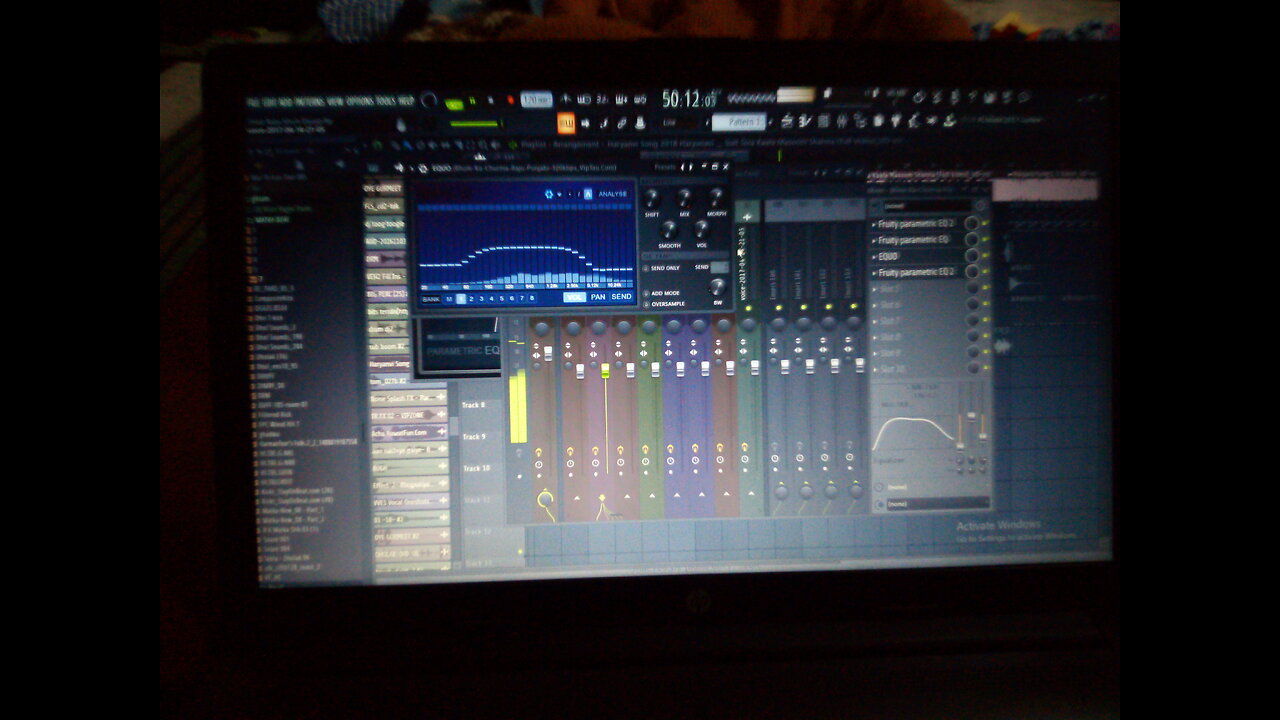Screen dimensions: 1280x720
Task: Open the Pattern 1 selector
Action: (x=739, y=122)
